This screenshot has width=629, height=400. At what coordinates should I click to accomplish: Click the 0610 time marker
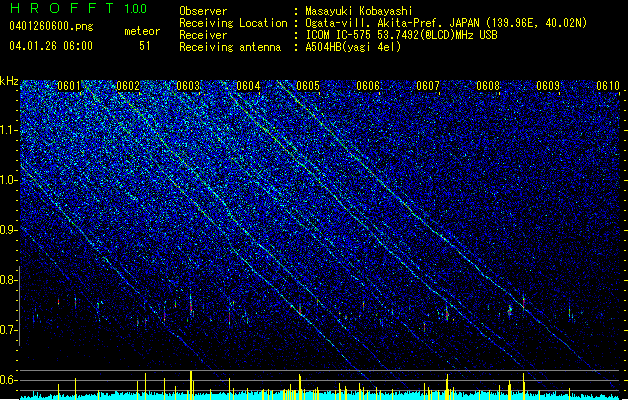(608, 86)
